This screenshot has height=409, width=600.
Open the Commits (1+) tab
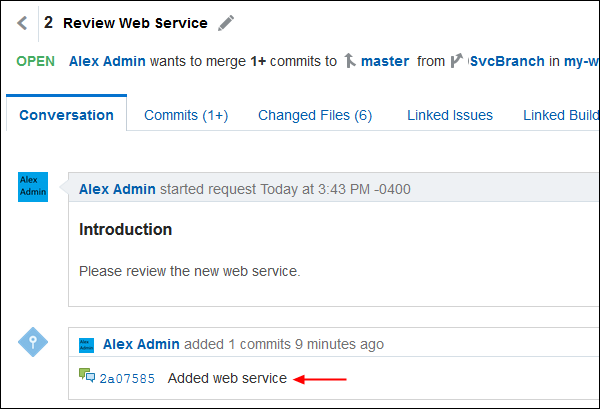(x=186, y=115)
